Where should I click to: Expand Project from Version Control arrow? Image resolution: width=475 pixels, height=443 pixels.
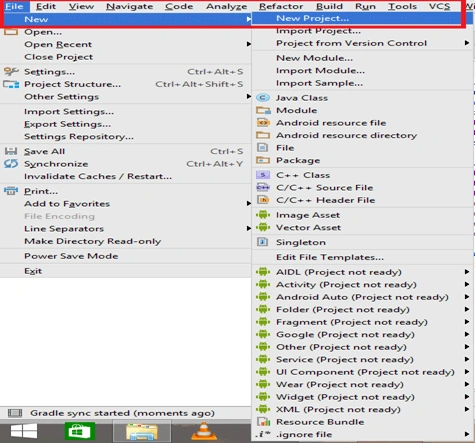pos(467,43)
